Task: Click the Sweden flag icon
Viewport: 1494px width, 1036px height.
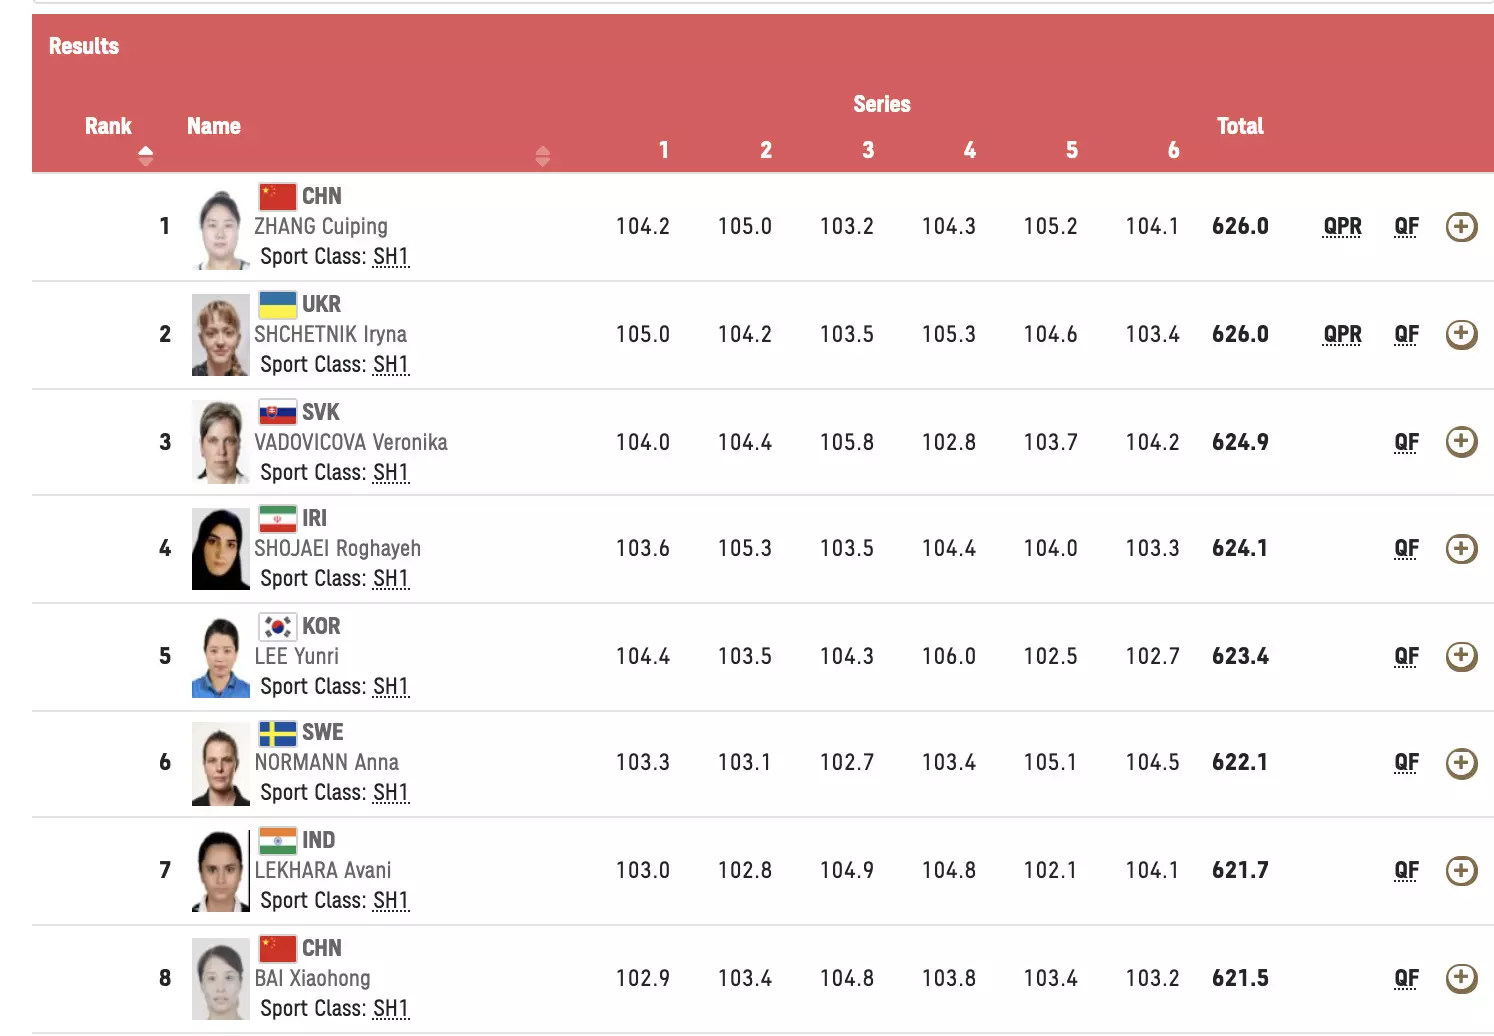Action: (x=277, y=733)
